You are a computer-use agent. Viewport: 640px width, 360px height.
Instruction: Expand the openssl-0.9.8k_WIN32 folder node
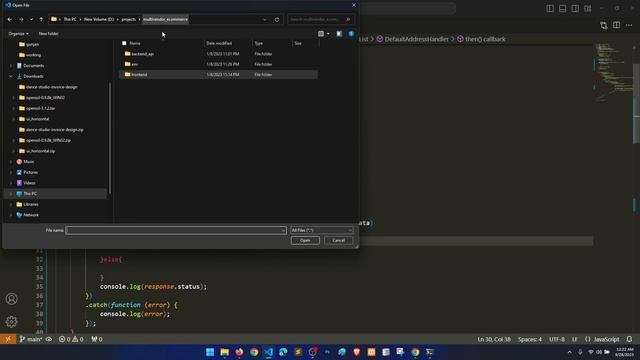point(13,98)
